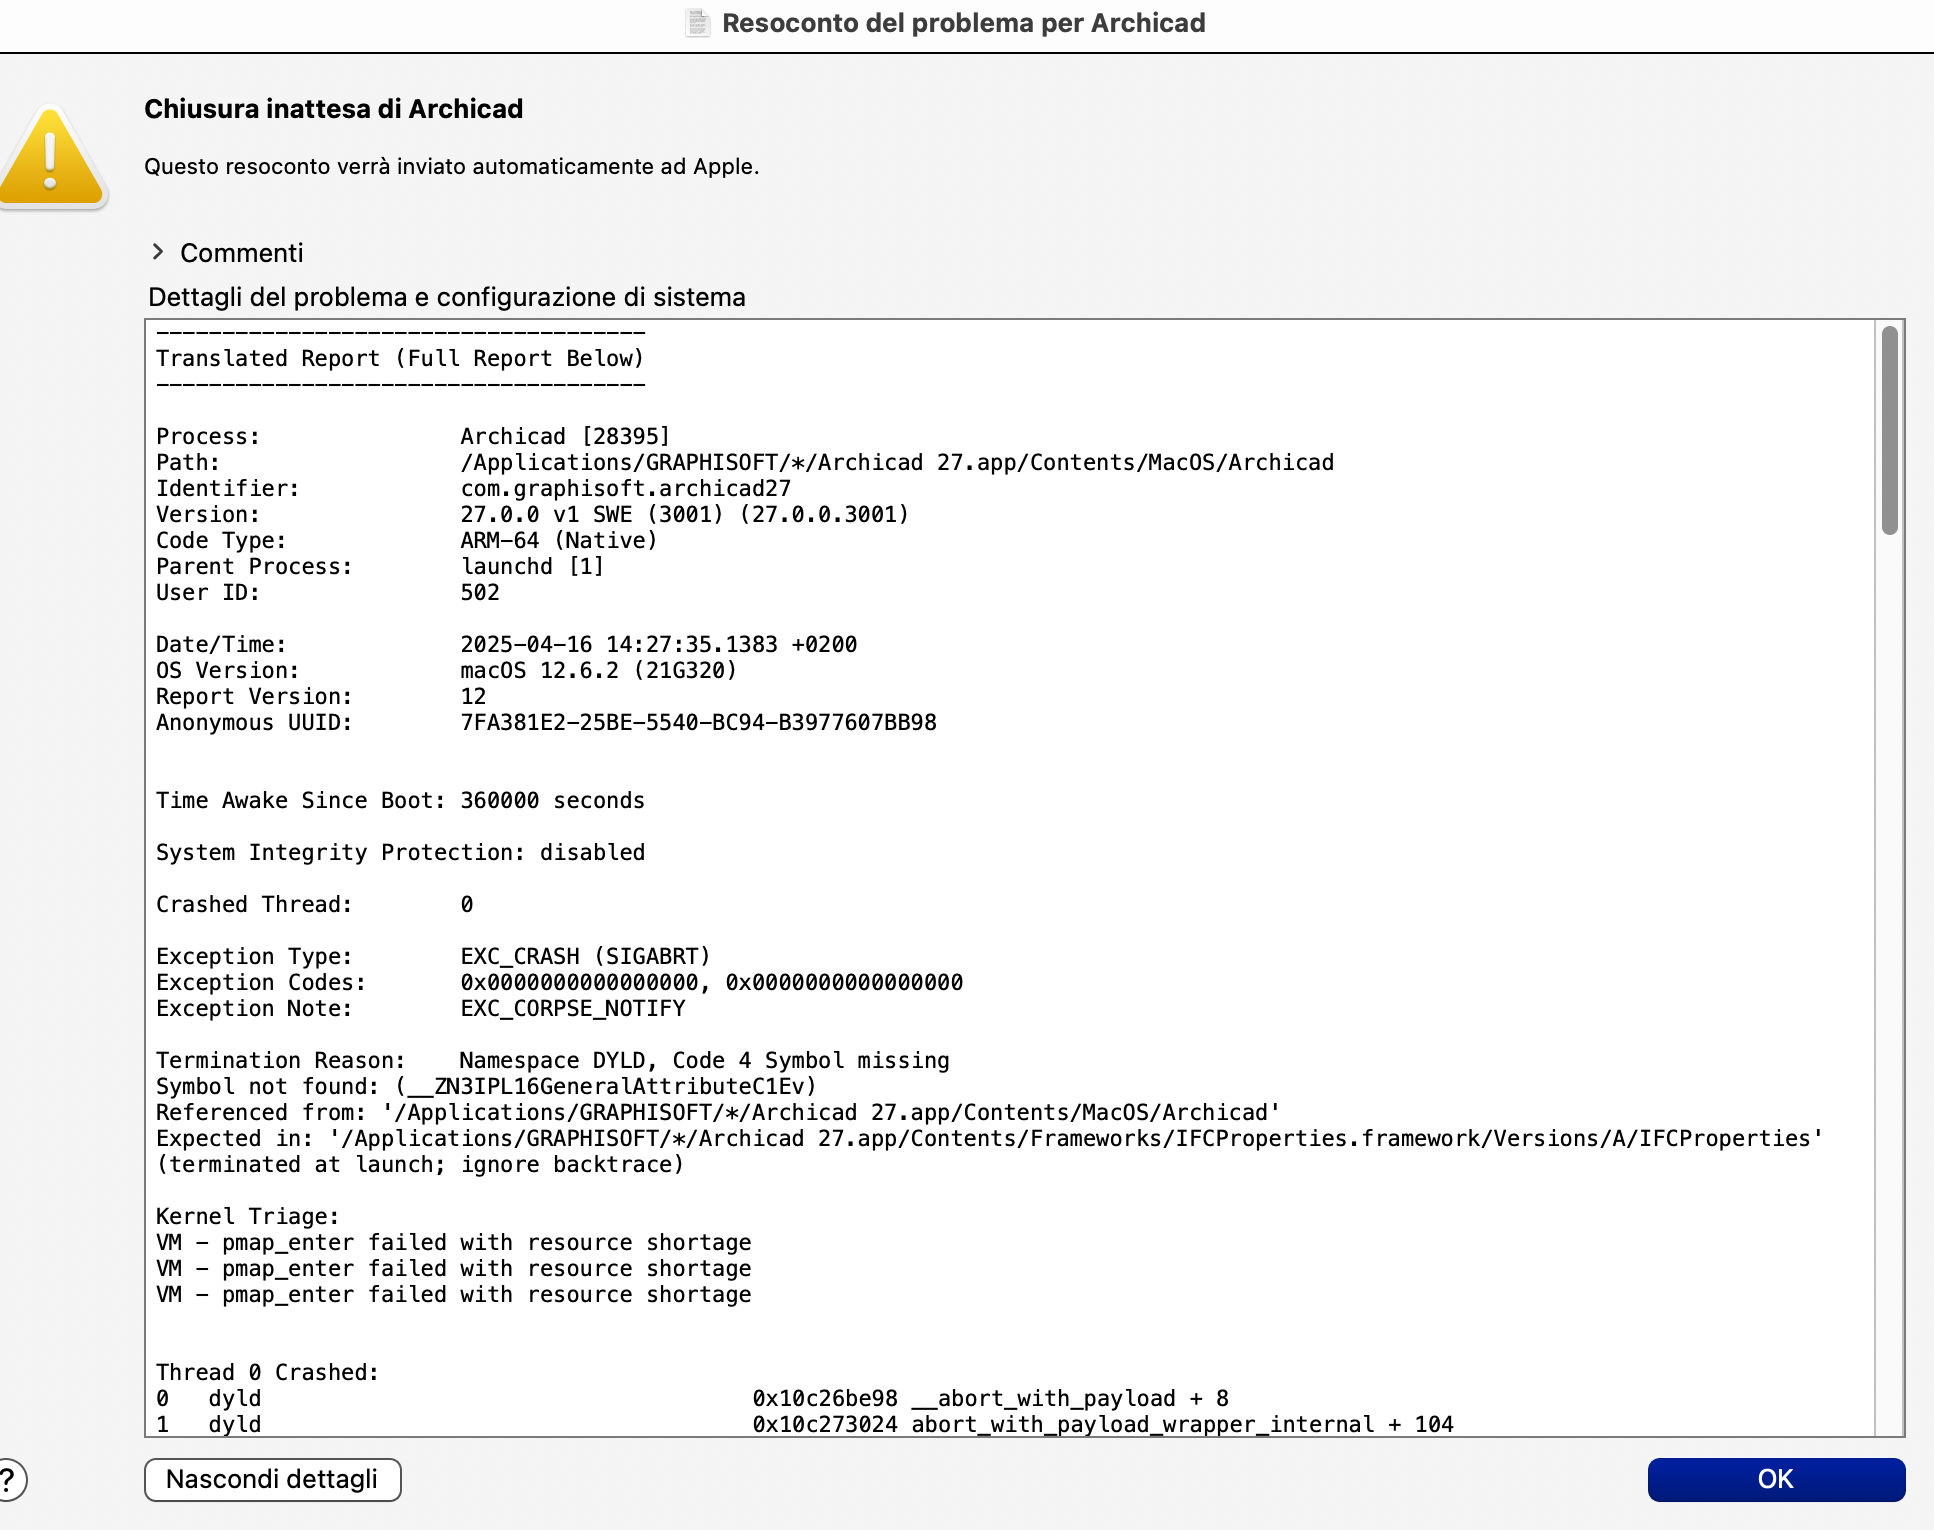Click the yellow warning triangle icon

click(x=52, y=158)
